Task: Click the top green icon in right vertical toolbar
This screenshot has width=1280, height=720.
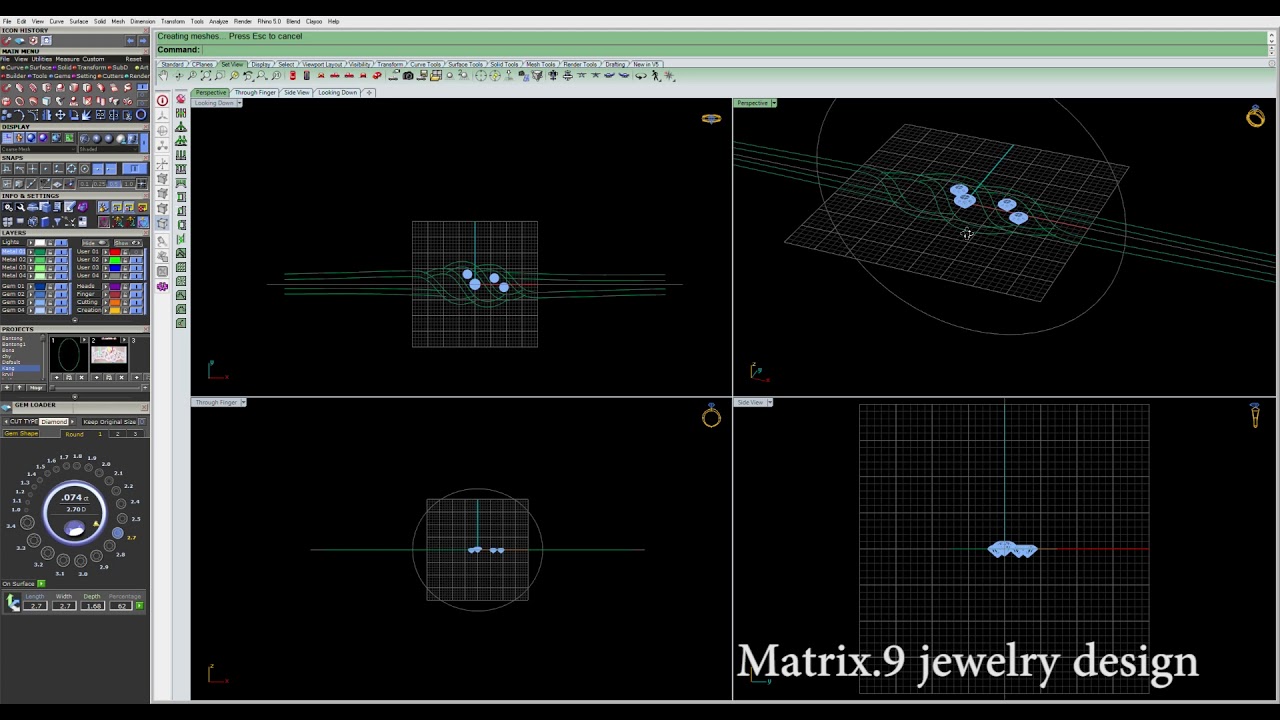Action: (x=181, y=113)
